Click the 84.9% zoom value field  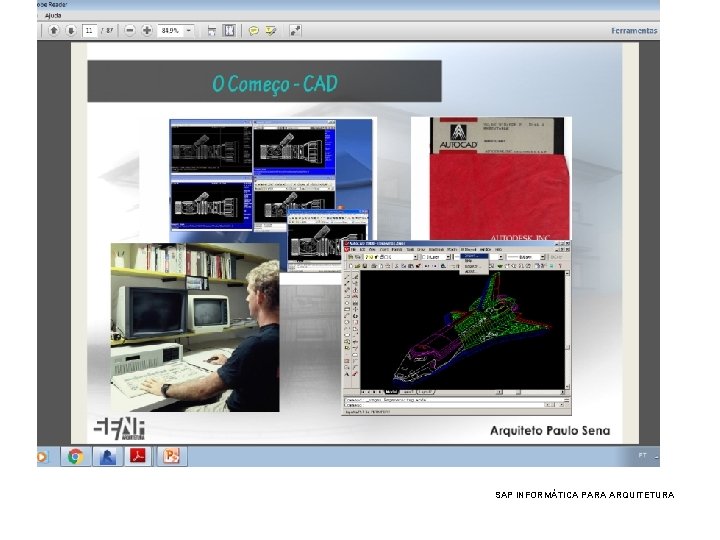pyautogui.click(x=170, y=31)
